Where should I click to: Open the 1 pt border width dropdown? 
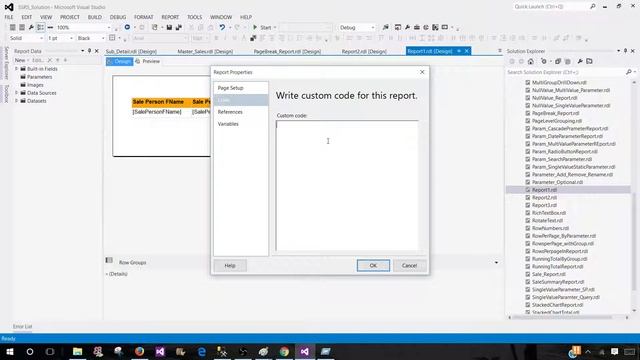(x=71, y=38)
